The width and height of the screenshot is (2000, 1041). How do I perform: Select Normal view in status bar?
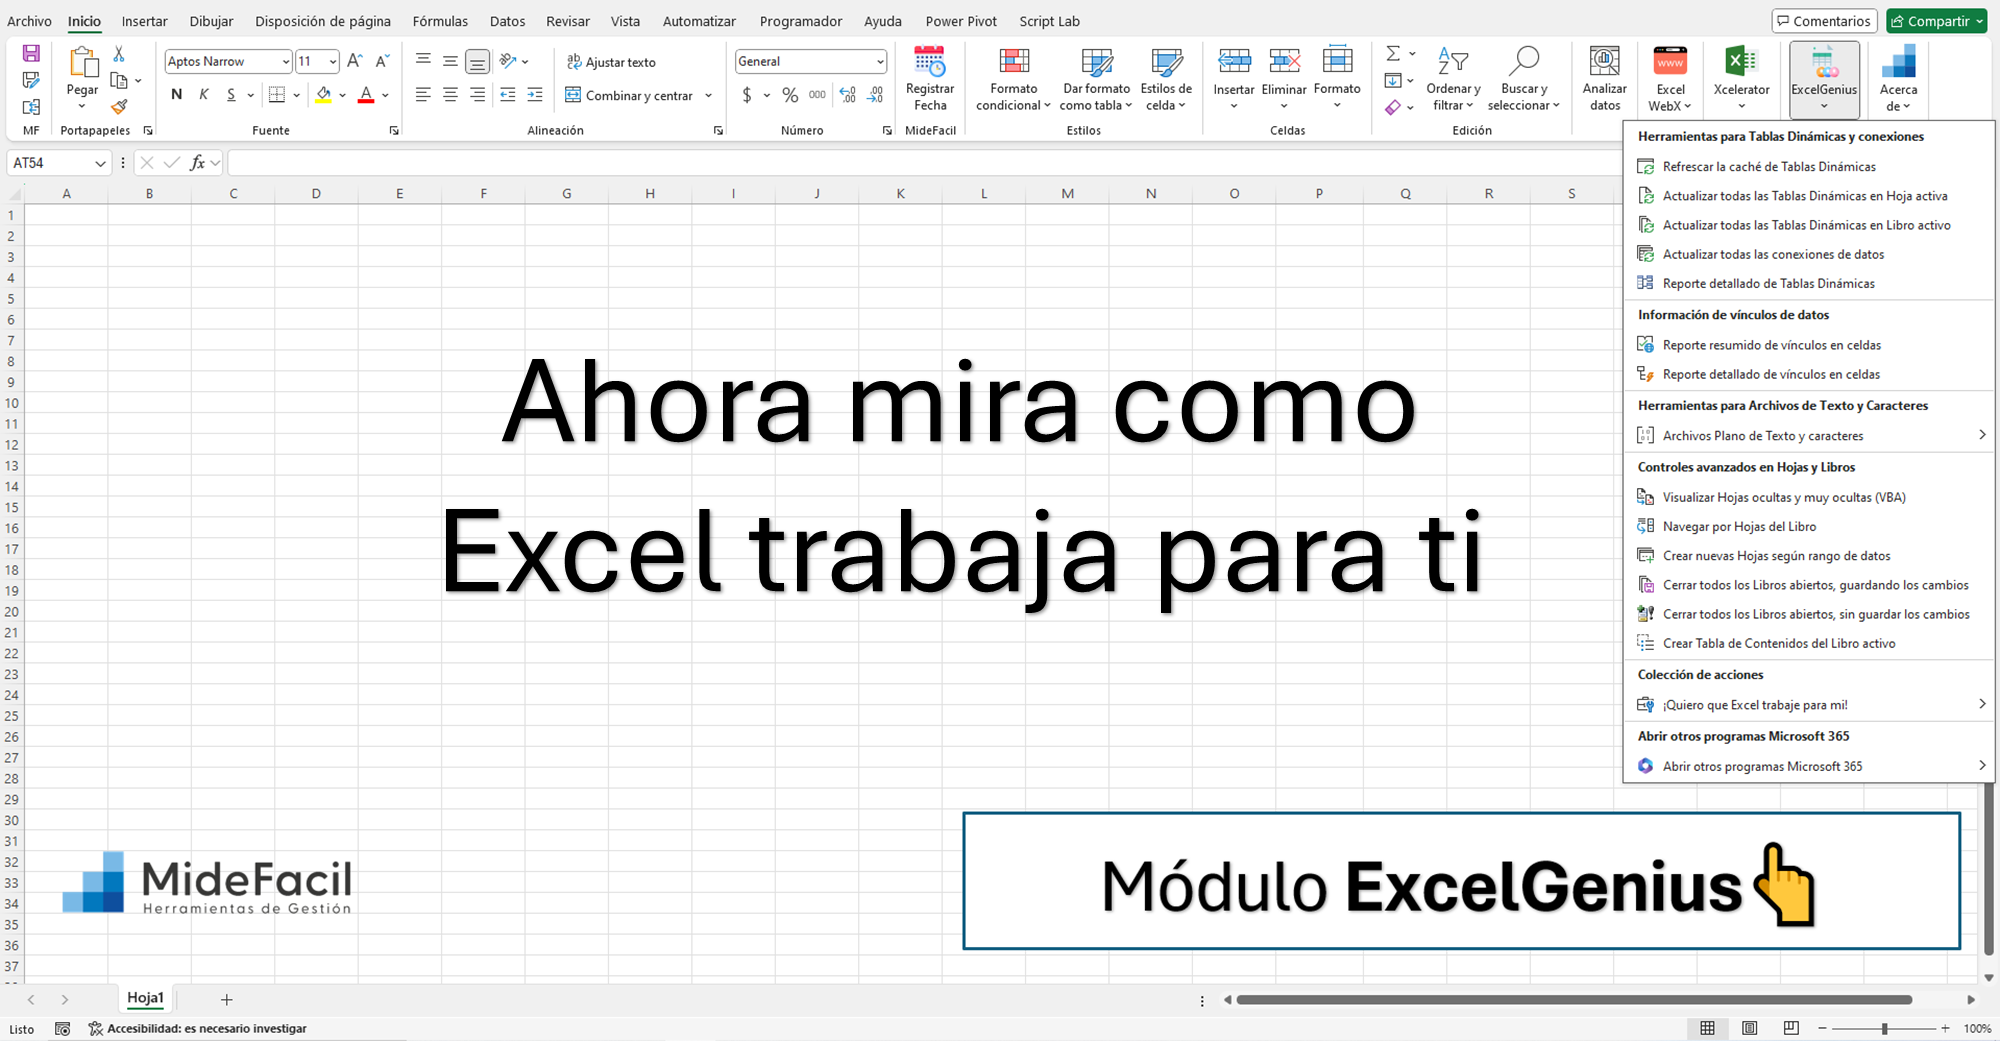[x=1707, y=1028]
